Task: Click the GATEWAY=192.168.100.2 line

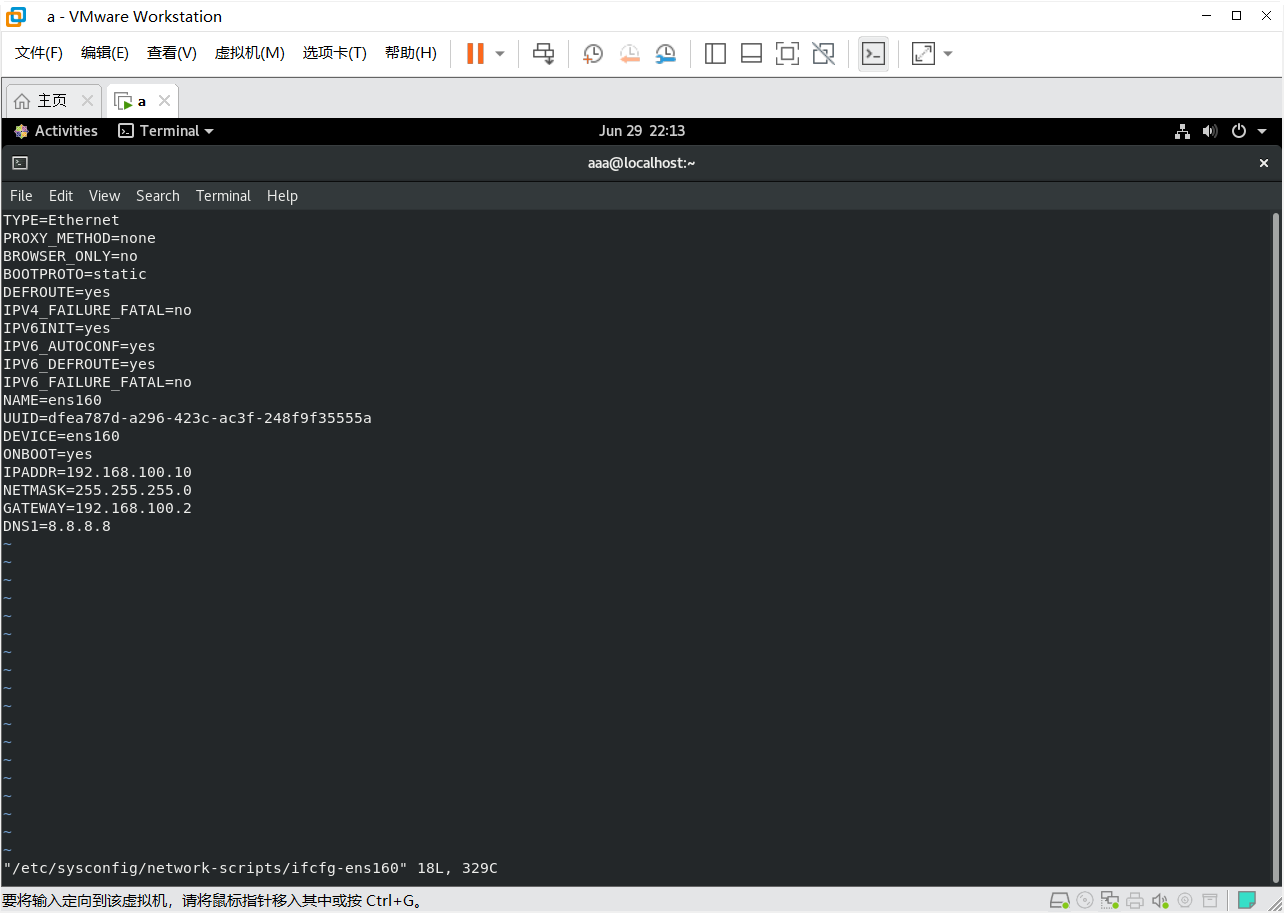Action: 97,508
